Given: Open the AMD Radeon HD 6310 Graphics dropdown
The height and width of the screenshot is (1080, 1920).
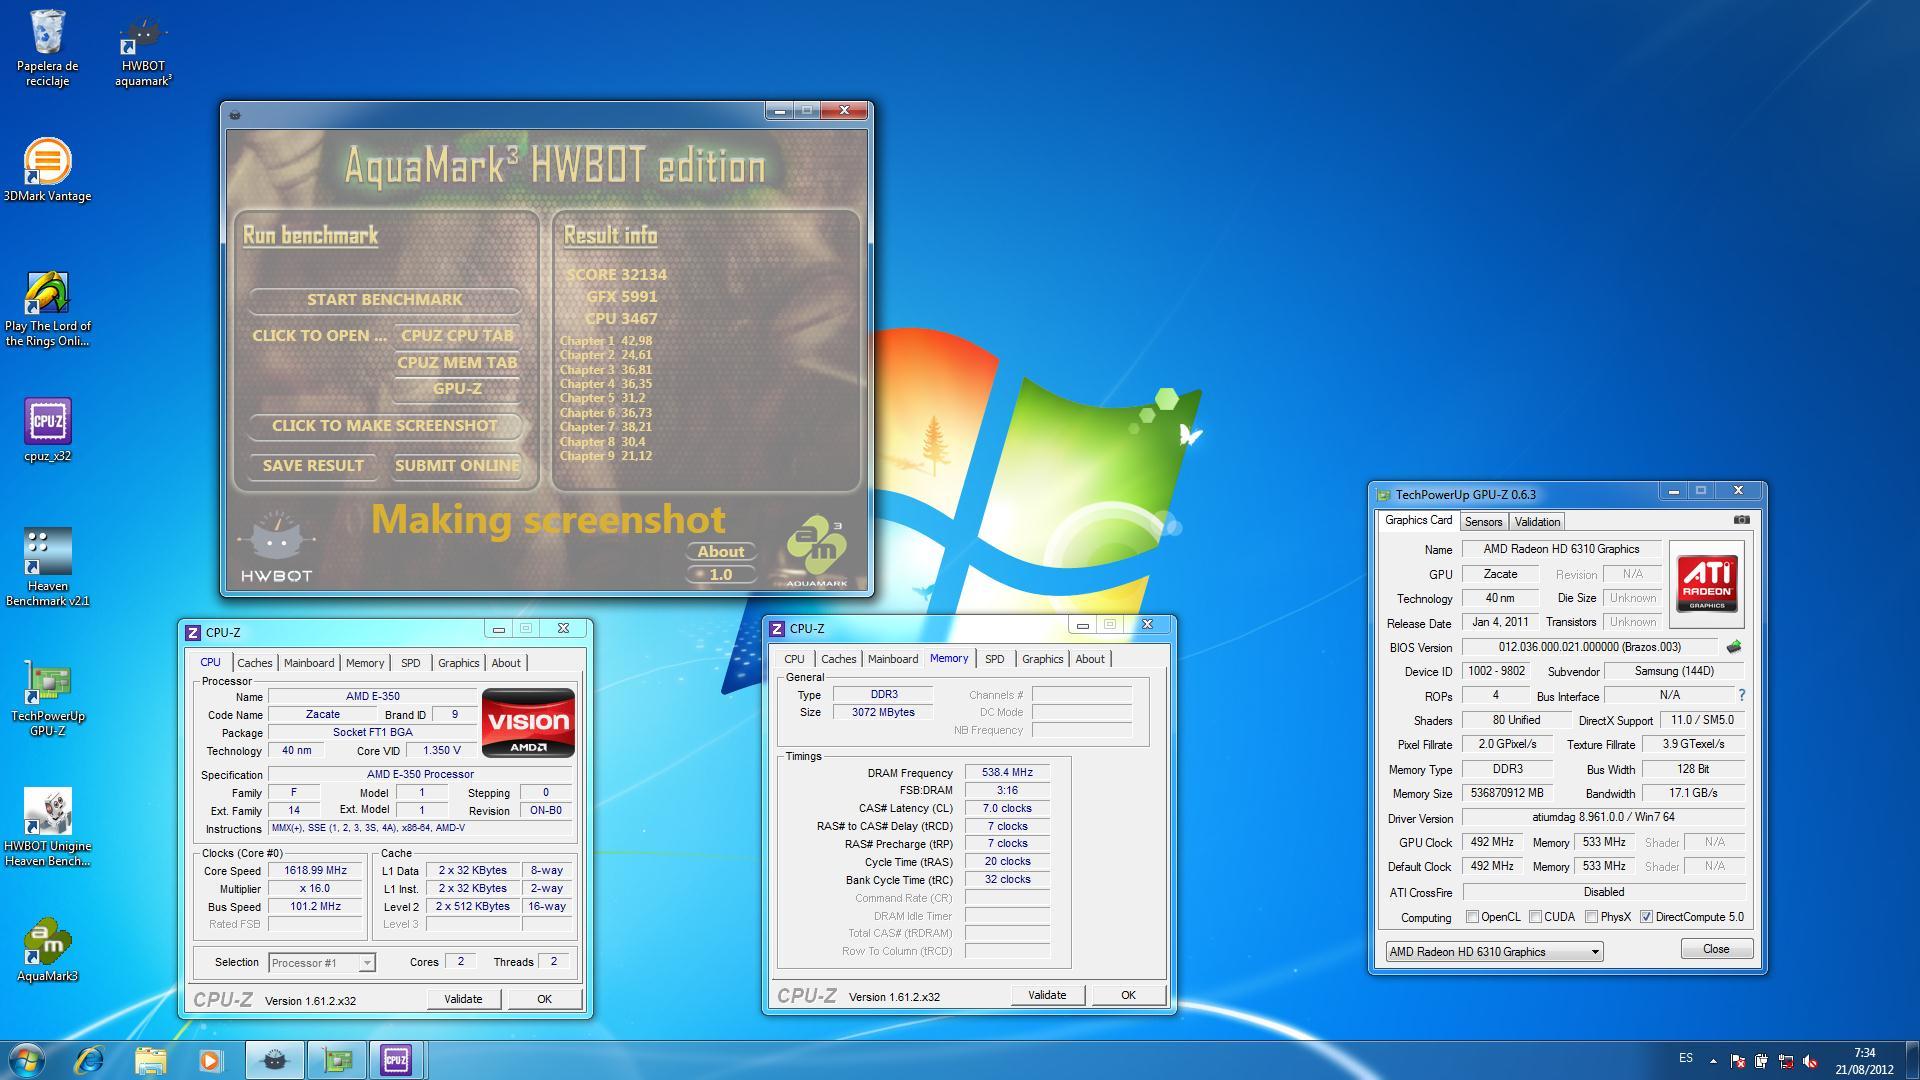Looking at the screenshot, I should pyautogui.click(x=1494, y=952).
